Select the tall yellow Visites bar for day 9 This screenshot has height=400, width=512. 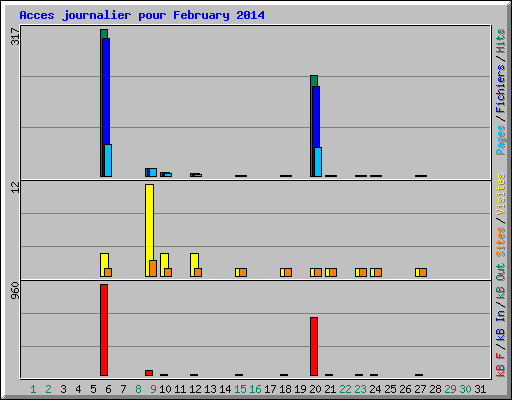tap(149, 230)
